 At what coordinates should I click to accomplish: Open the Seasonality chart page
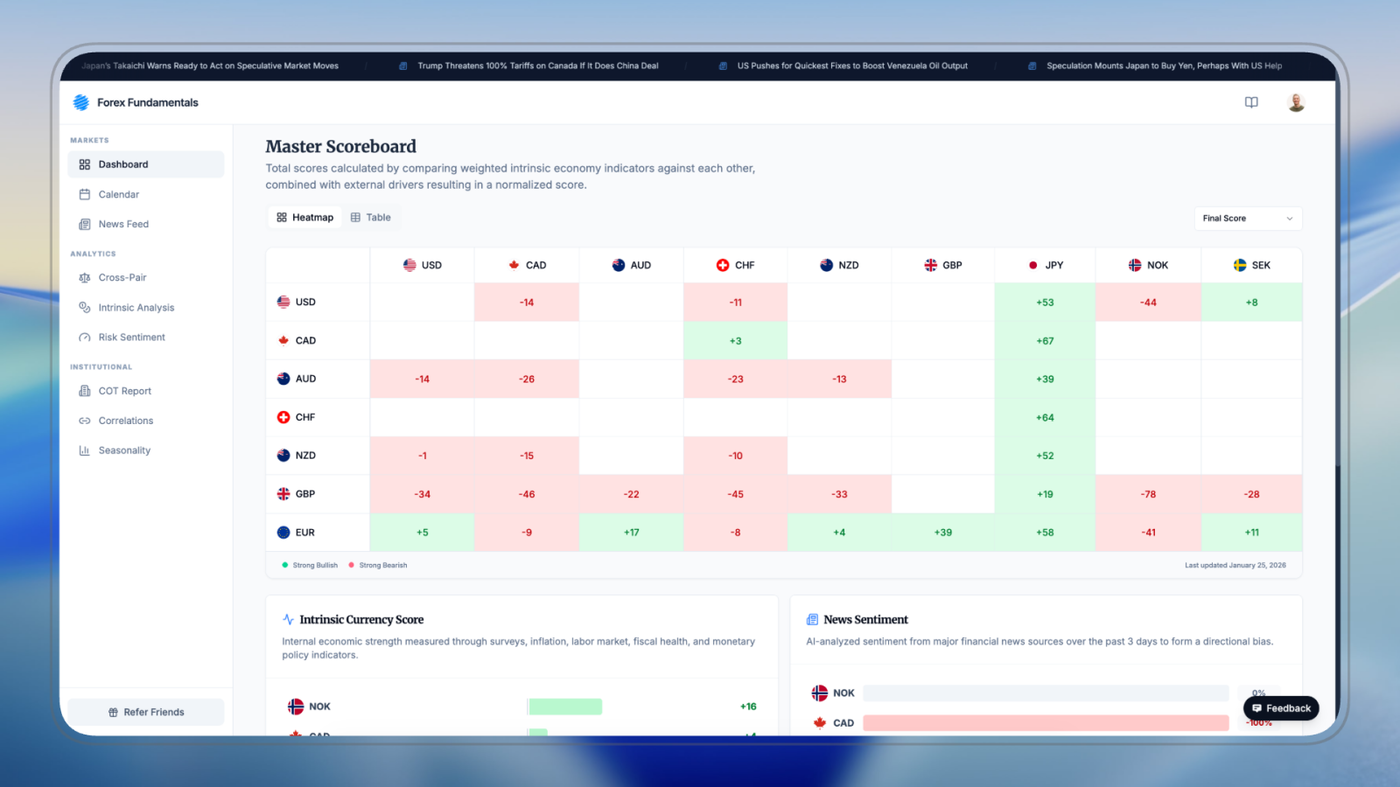tap(124, 450)
